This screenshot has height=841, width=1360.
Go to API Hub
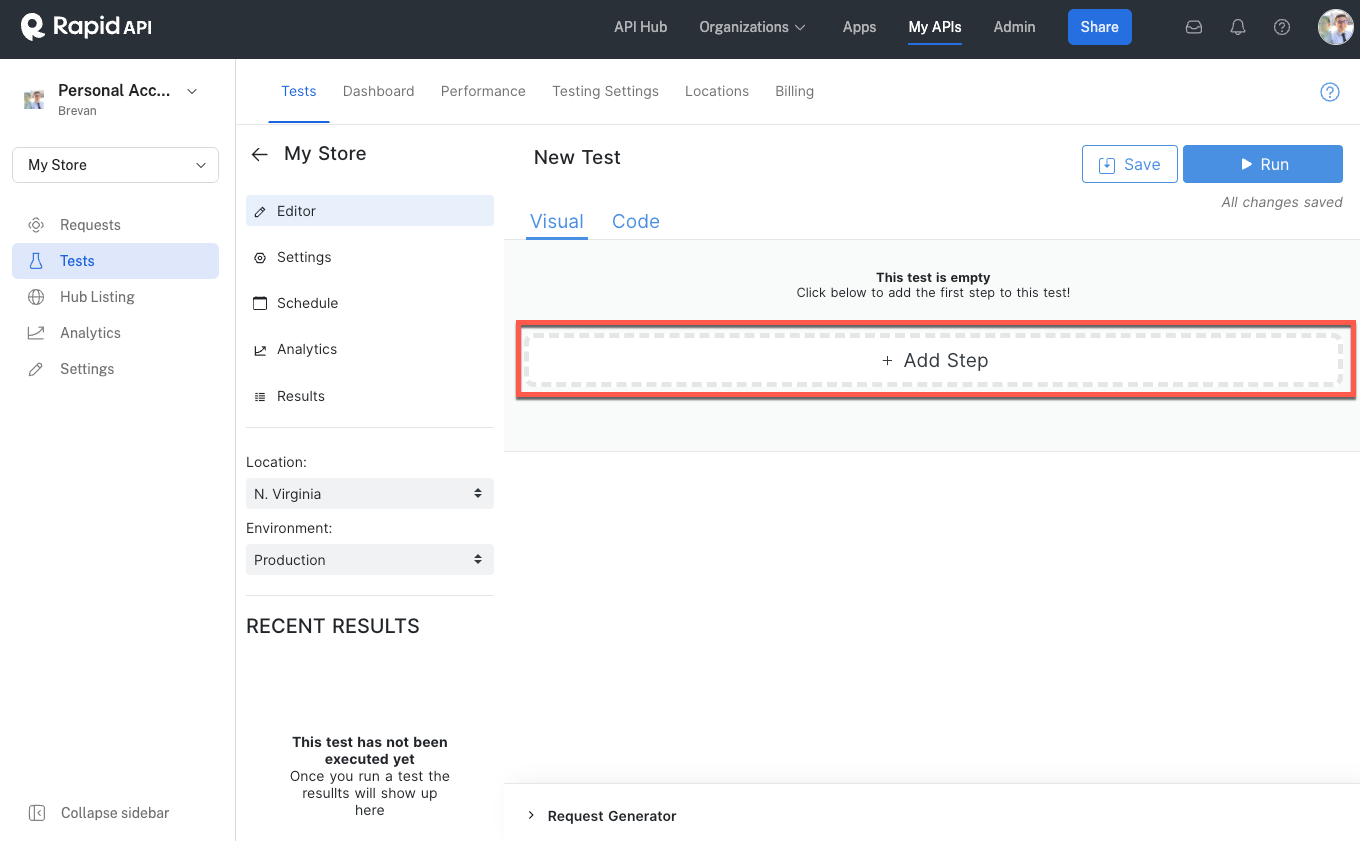pos(640,27)
